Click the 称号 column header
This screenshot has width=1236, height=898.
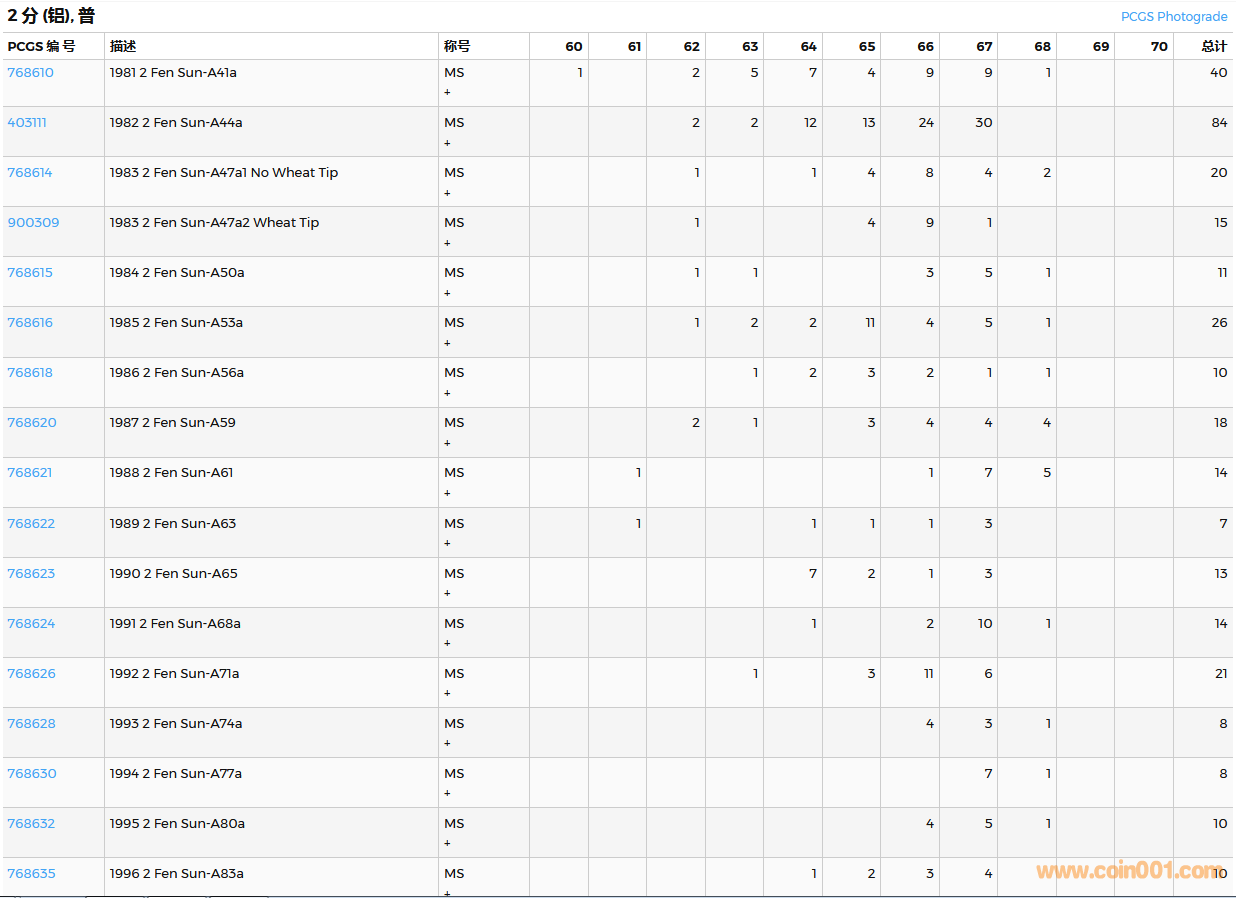coord(457,46)
